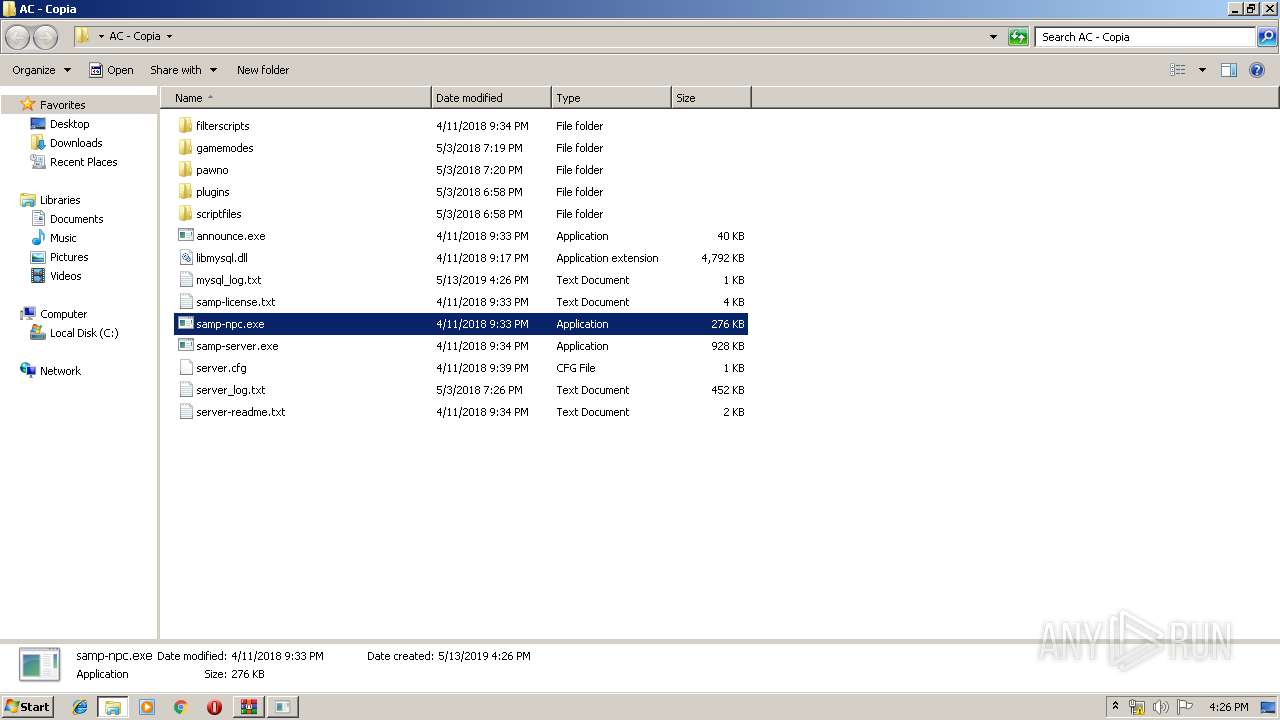The image size is (1280, 720).
Task: Click the Change your view icon
Action: [x=1178, y=70]
